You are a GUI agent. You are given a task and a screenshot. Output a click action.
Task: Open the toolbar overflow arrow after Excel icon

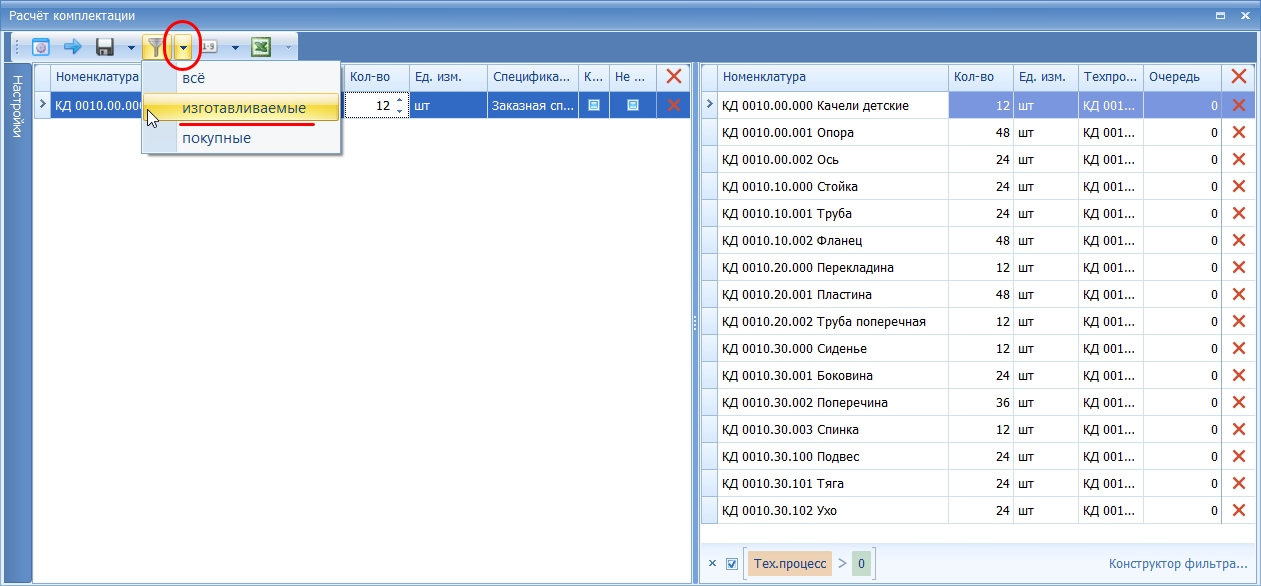[288, 47]
